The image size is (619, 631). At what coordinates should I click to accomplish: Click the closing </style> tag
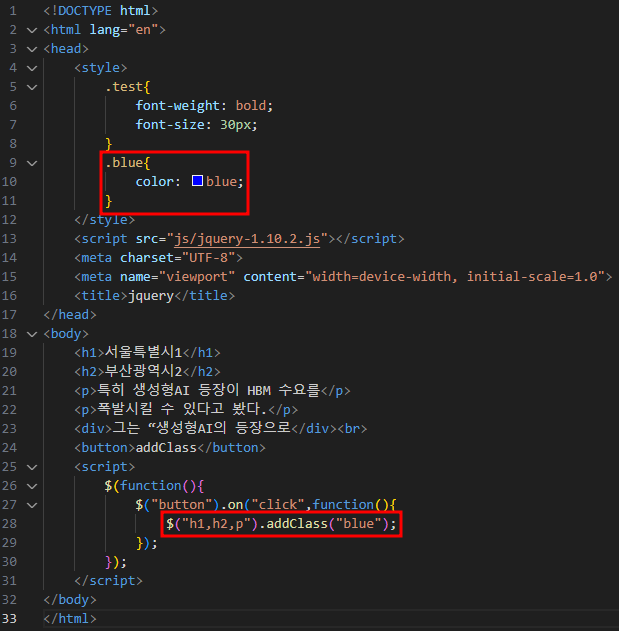(105, 220)
